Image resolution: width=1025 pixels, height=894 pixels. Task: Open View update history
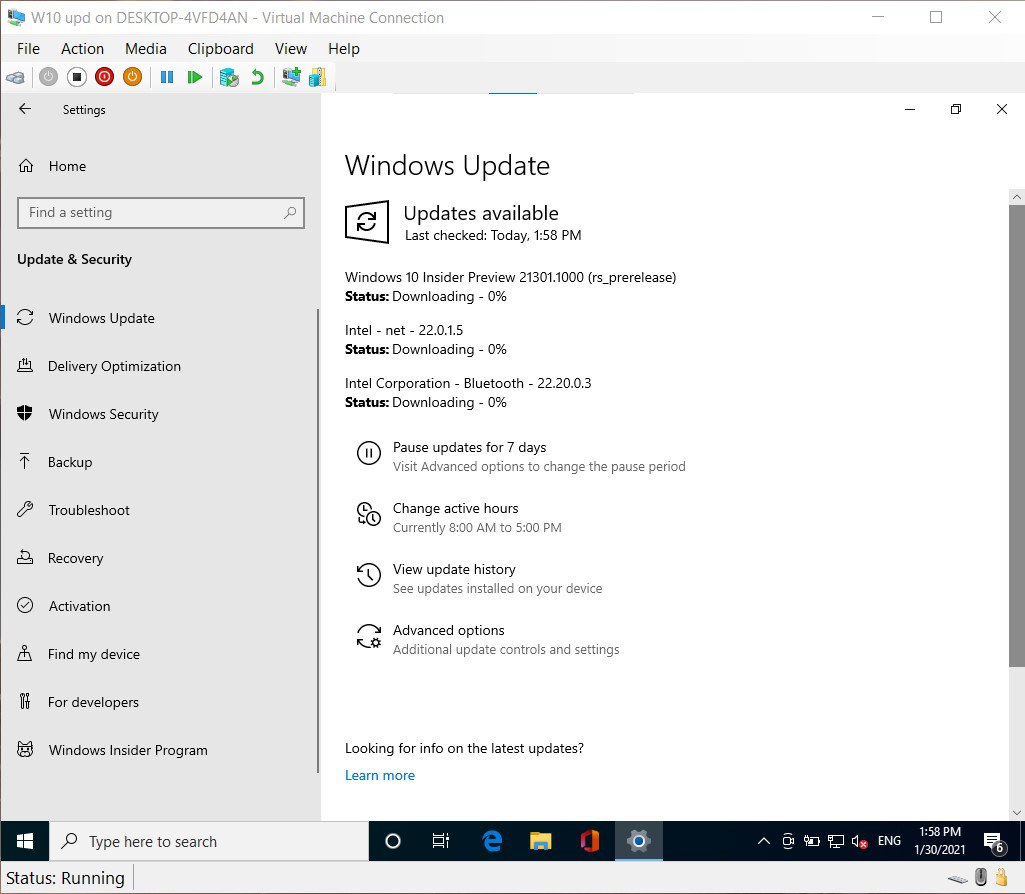coord(479,578)
